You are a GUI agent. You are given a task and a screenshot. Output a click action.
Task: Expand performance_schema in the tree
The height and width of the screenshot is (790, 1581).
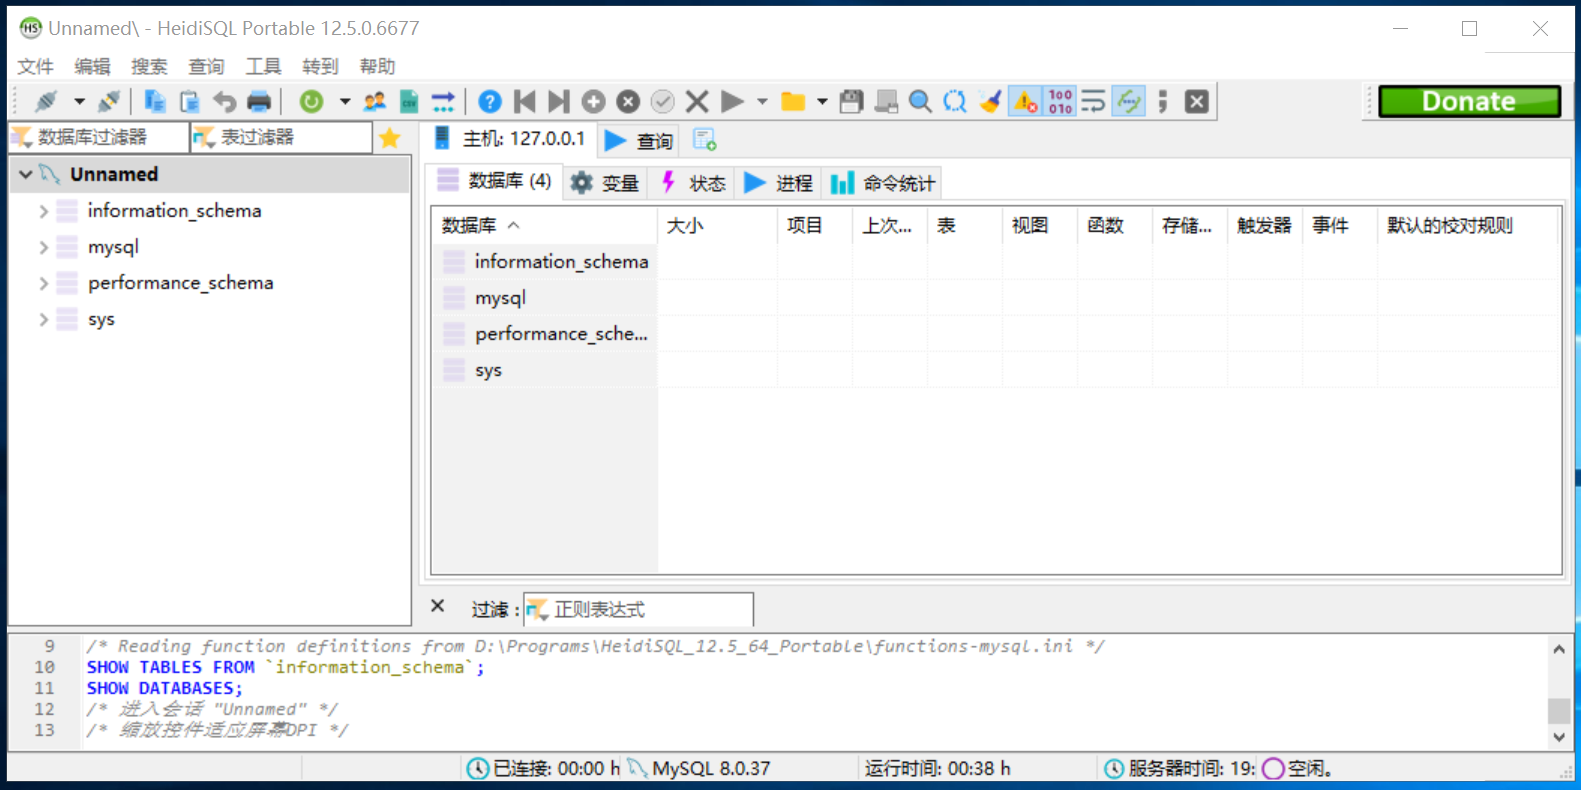43,283
